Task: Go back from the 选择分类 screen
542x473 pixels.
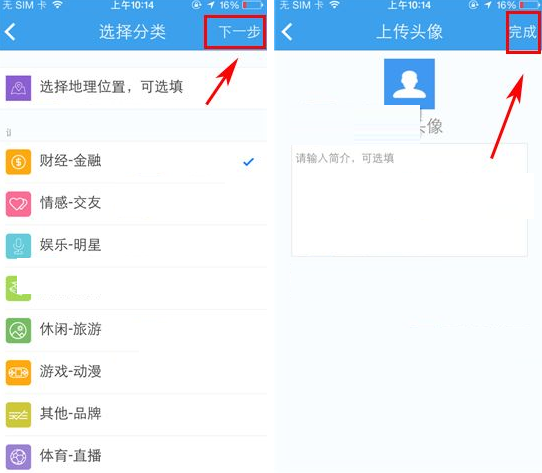Action: point(10,32)
